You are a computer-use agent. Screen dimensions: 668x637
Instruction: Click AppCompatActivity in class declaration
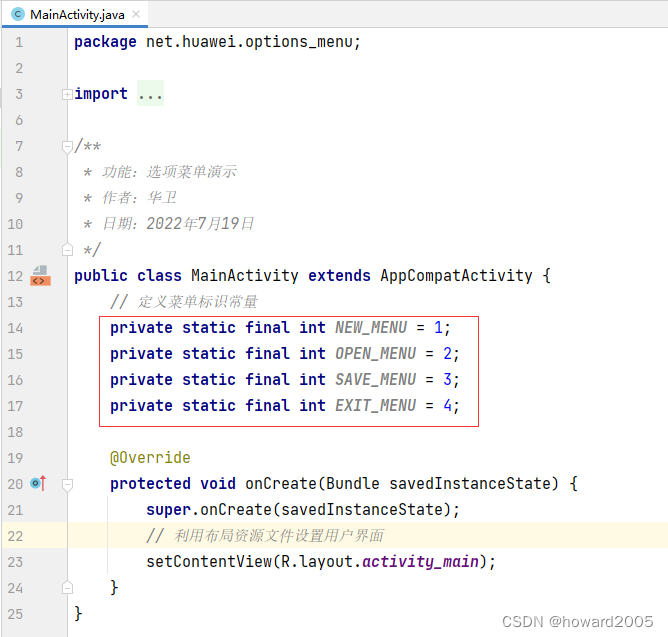click(x=456, y=276)
